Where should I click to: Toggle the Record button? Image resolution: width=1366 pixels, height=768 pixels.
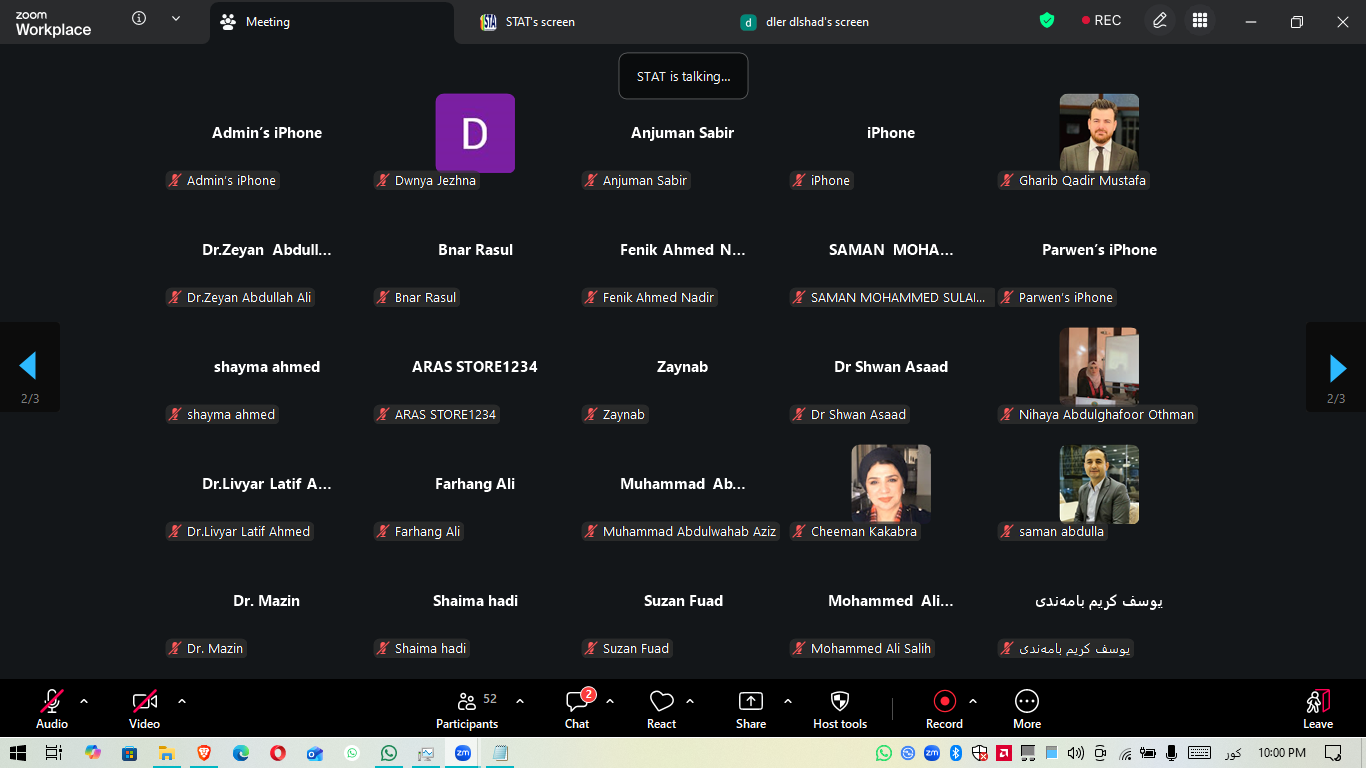pyautogui.click(x=944, y=708)
